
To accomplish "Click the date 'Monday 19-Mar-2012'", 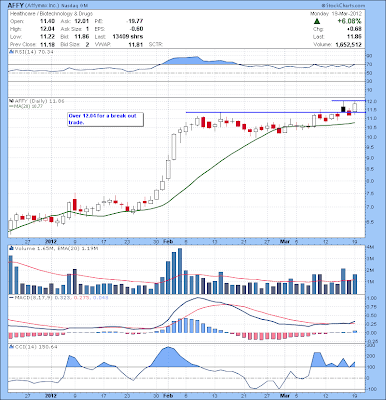I will [x=336, y=14].
